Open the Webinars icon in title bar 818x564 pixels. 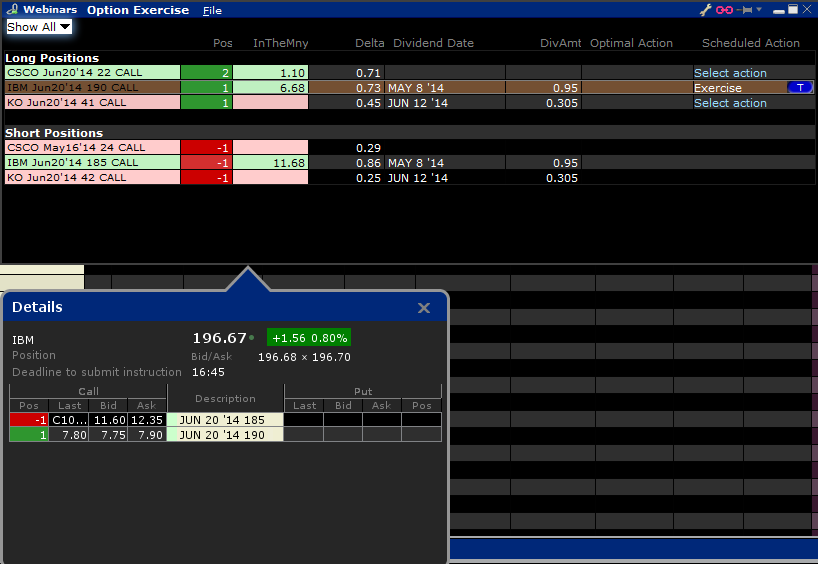[12, 9]
